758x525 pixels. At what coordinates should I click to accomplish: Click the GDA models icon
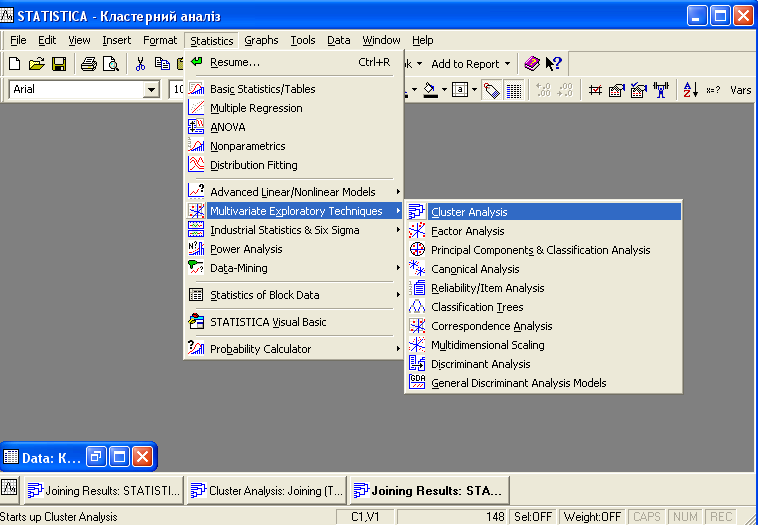tap(417, 382)
